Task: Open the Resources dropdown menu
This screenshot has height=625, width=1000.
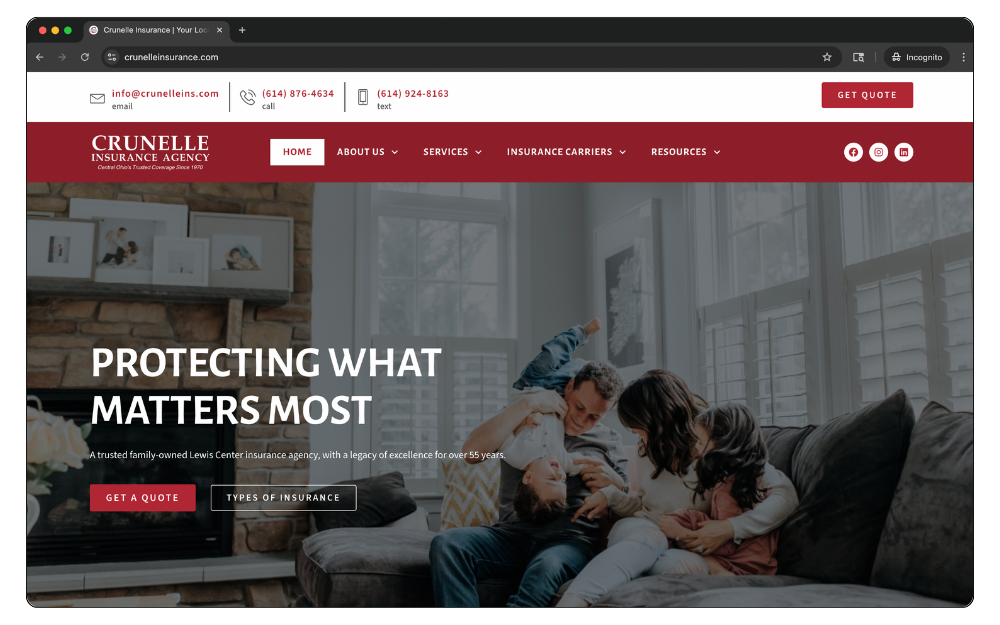Action: pos(686,152)
